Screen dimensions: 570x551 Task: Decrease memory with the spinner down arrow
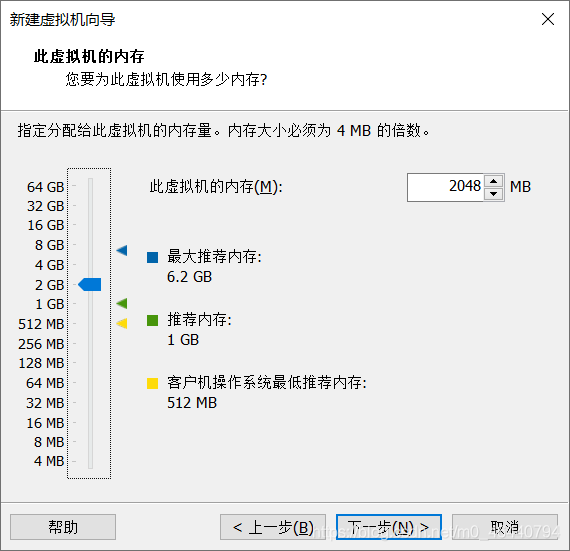493,194
